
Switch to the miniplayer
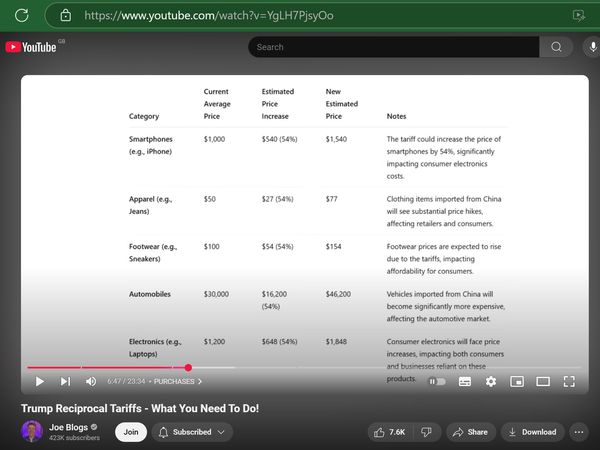[x=517, y=382]
